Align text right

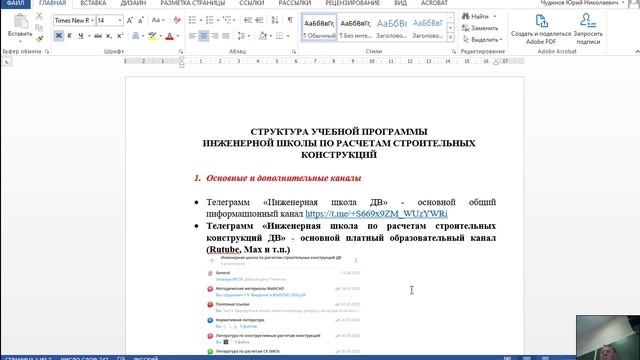coord(215,36)
